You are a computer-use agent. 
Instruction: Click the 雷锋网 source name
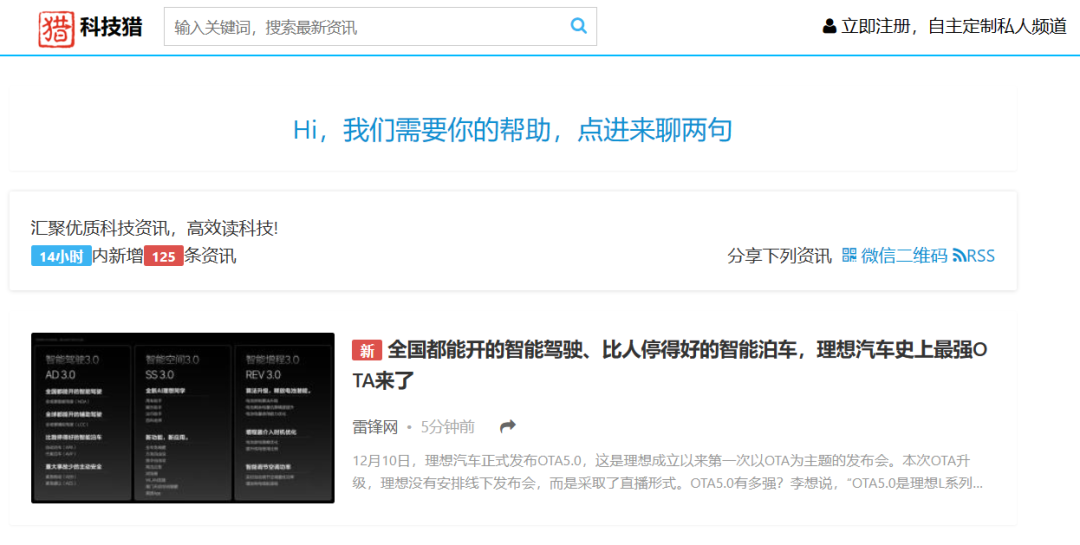coord(375,427)
